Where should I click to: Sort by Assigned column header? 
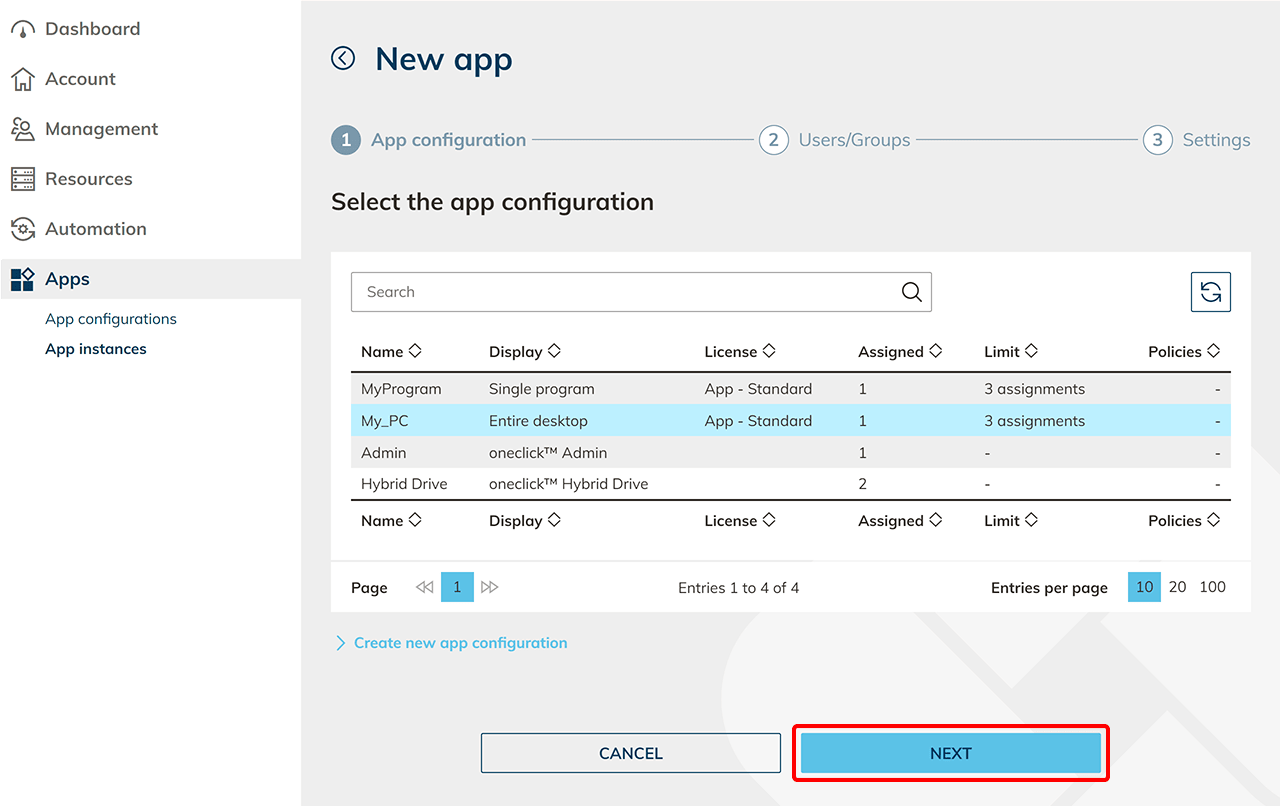(900, 352)
